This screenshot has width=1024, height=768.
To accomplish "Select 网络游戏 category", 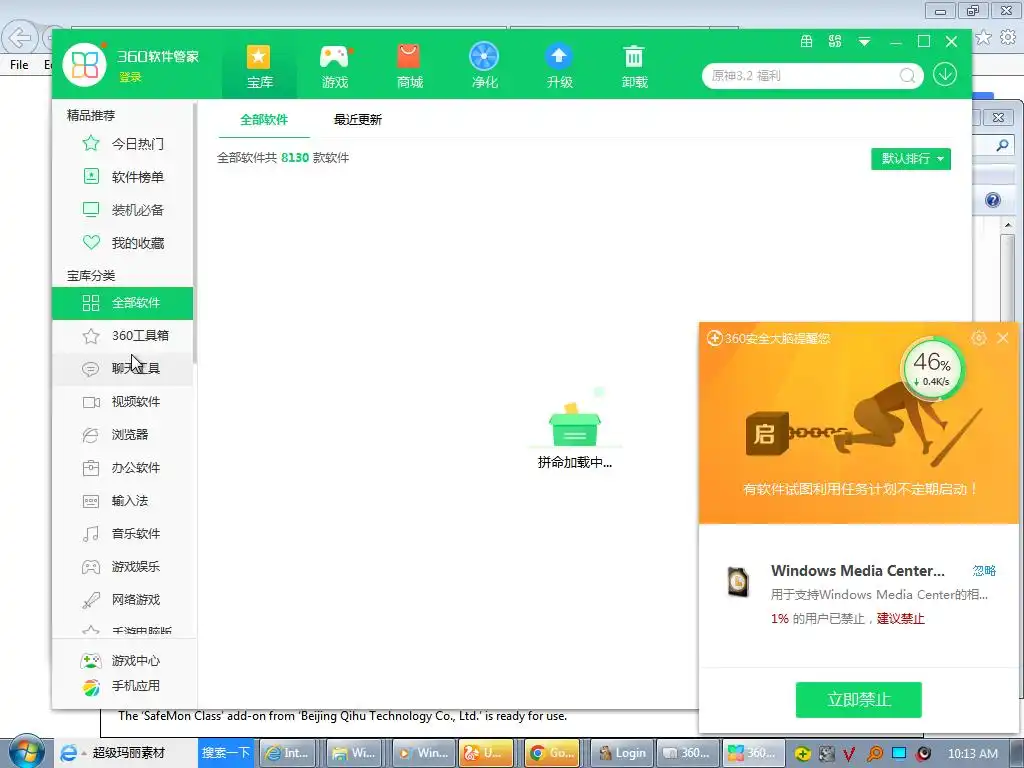I will 123,600.
